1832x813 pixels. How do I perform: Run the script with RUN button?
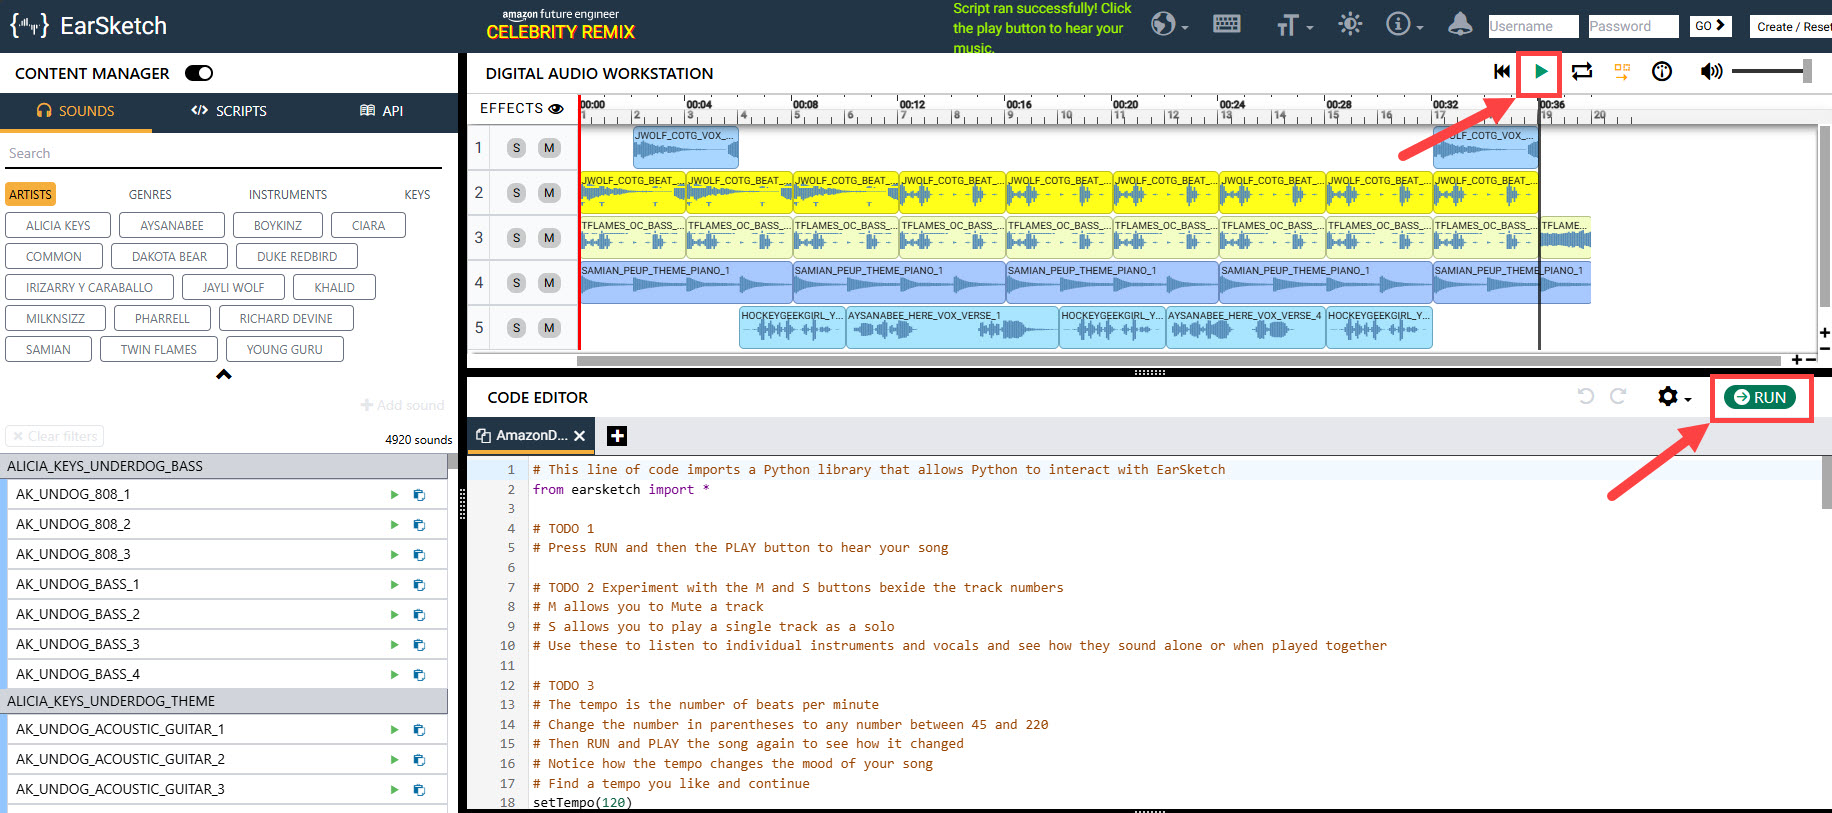pyautogui.click(x=1760, y=397)
